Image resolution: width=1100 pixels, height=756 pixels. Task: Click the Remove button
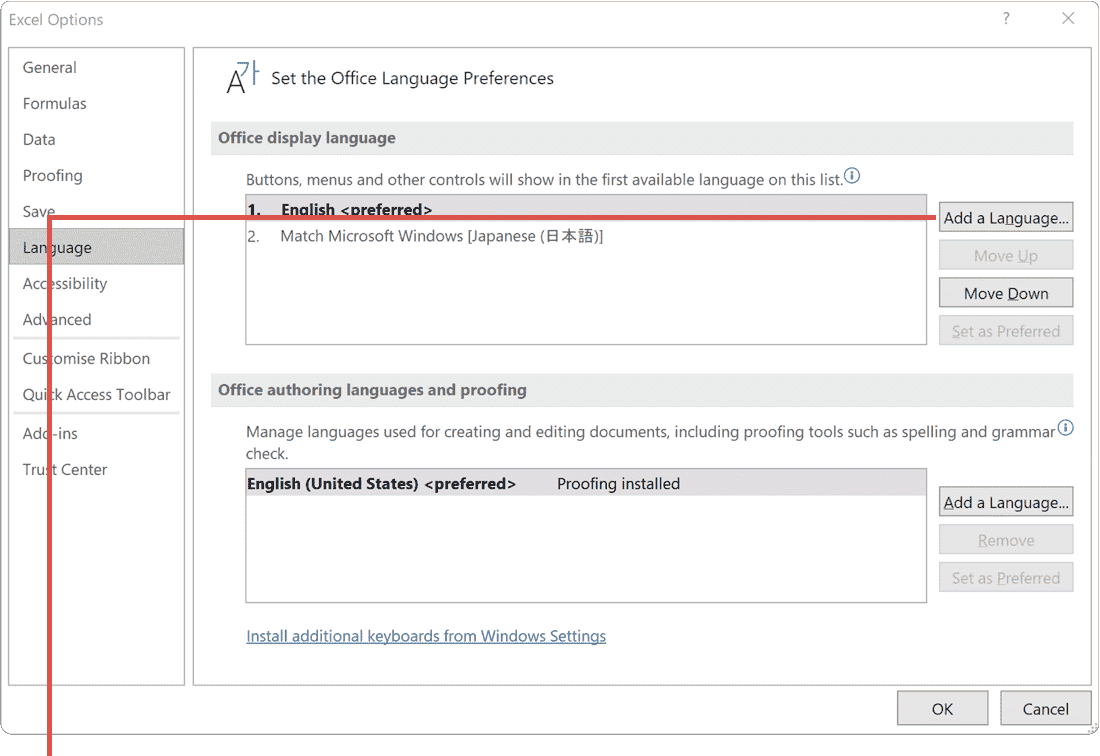click(x=1006, y=540)
